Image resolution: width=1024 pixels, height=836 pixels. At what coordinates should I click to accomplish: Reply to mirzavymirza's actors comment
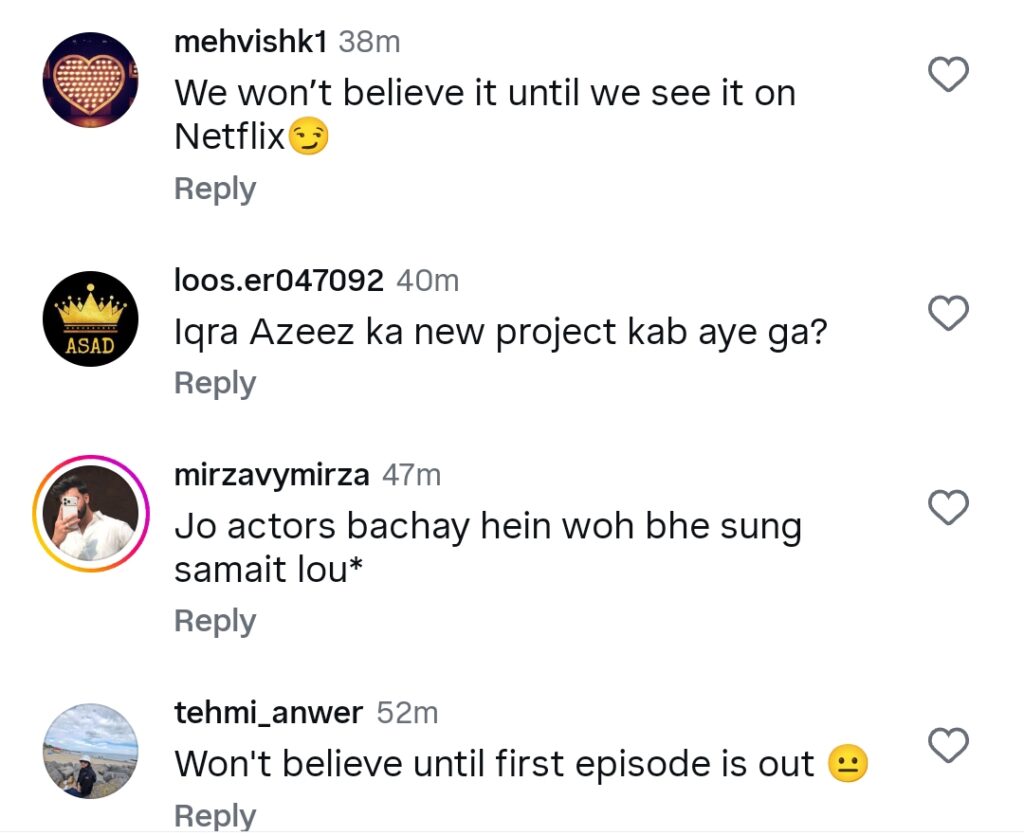(x=215, y=621)
